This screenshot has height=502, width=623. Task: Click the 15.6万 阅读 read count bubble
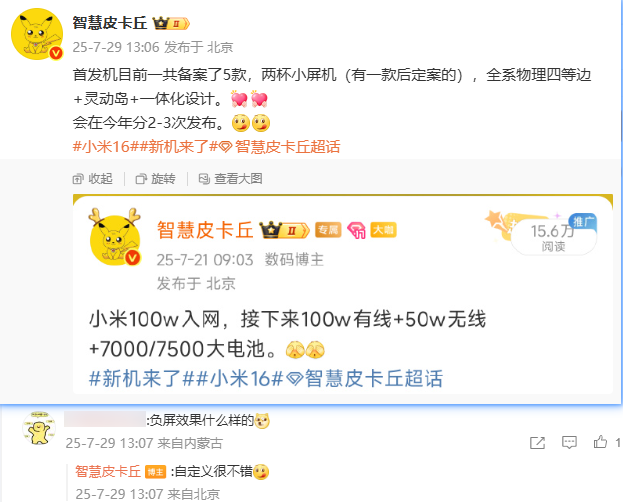click(x=553, y=238)
